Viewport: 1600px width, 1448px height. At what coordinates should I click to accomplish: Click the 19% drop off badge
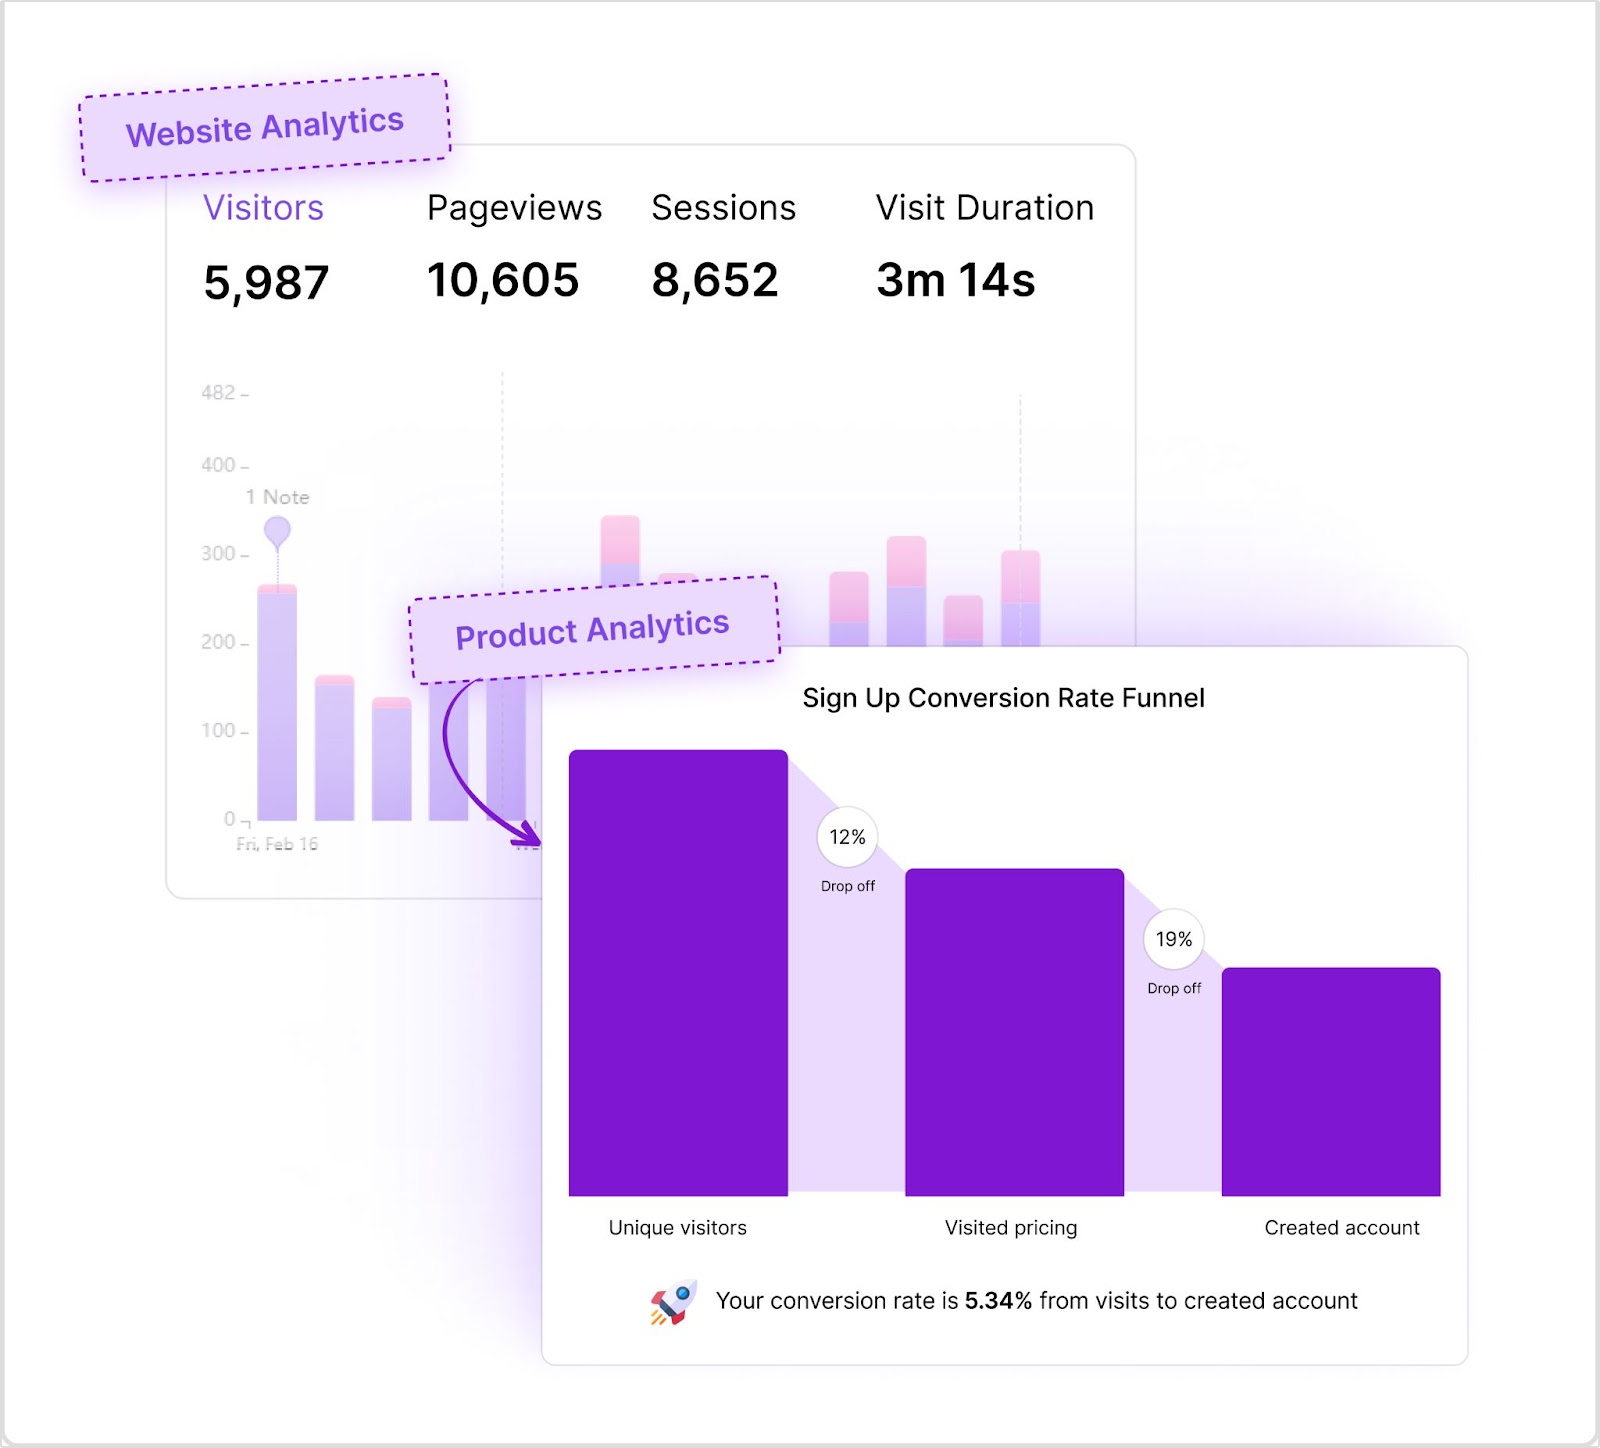[x=1174, y=939]
